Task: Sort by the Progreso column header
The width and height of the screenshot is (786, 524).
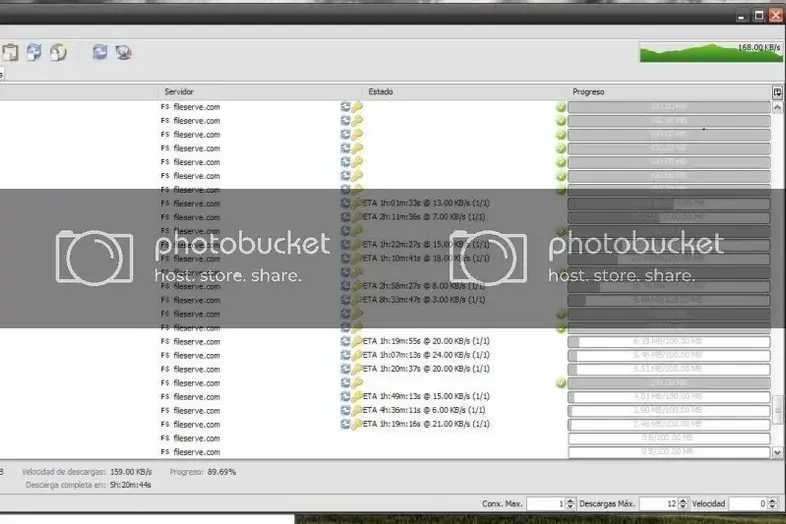Action: 670,92
